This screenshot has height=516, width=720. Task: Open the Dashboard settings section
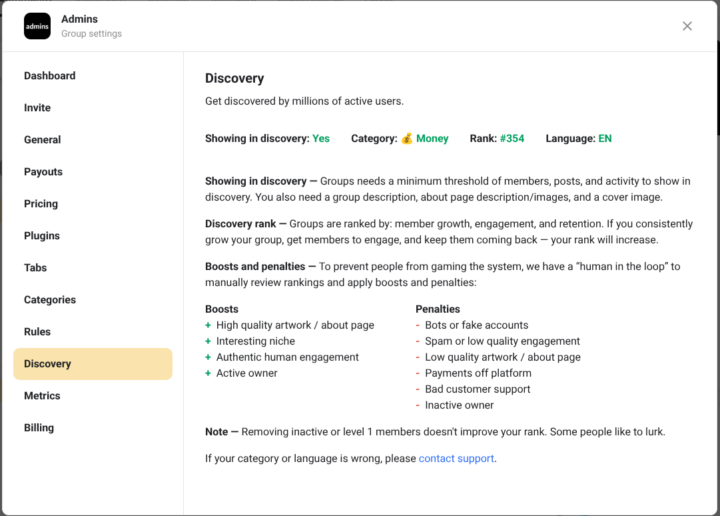pyautogui.click(x=50, y=76)
